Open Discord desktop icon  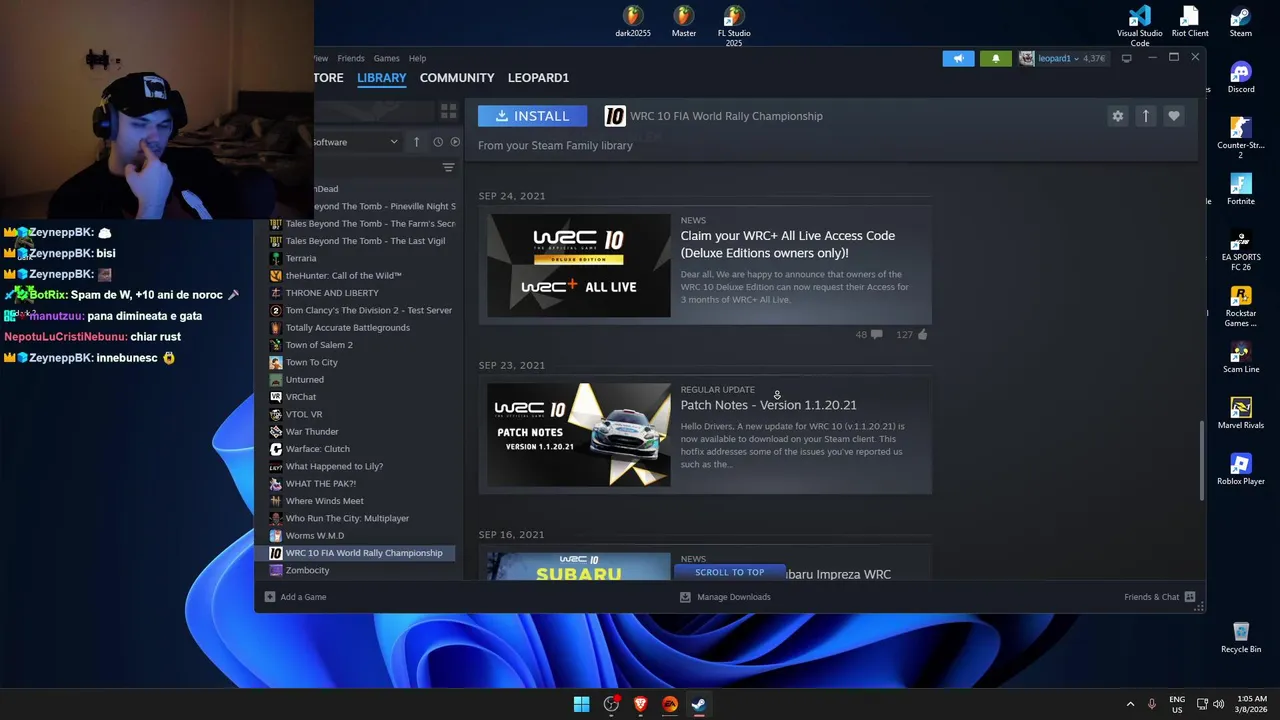click(x=1241, y=78)
